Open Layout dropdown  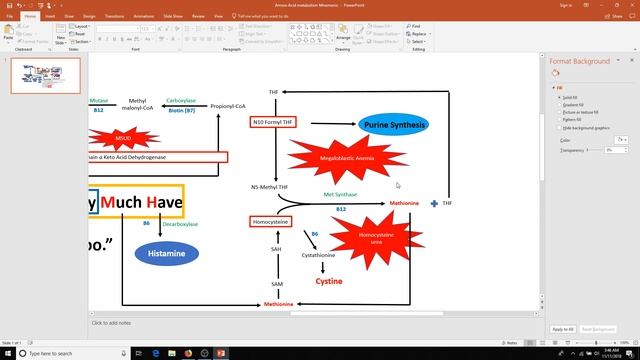[x=80, y=26]
